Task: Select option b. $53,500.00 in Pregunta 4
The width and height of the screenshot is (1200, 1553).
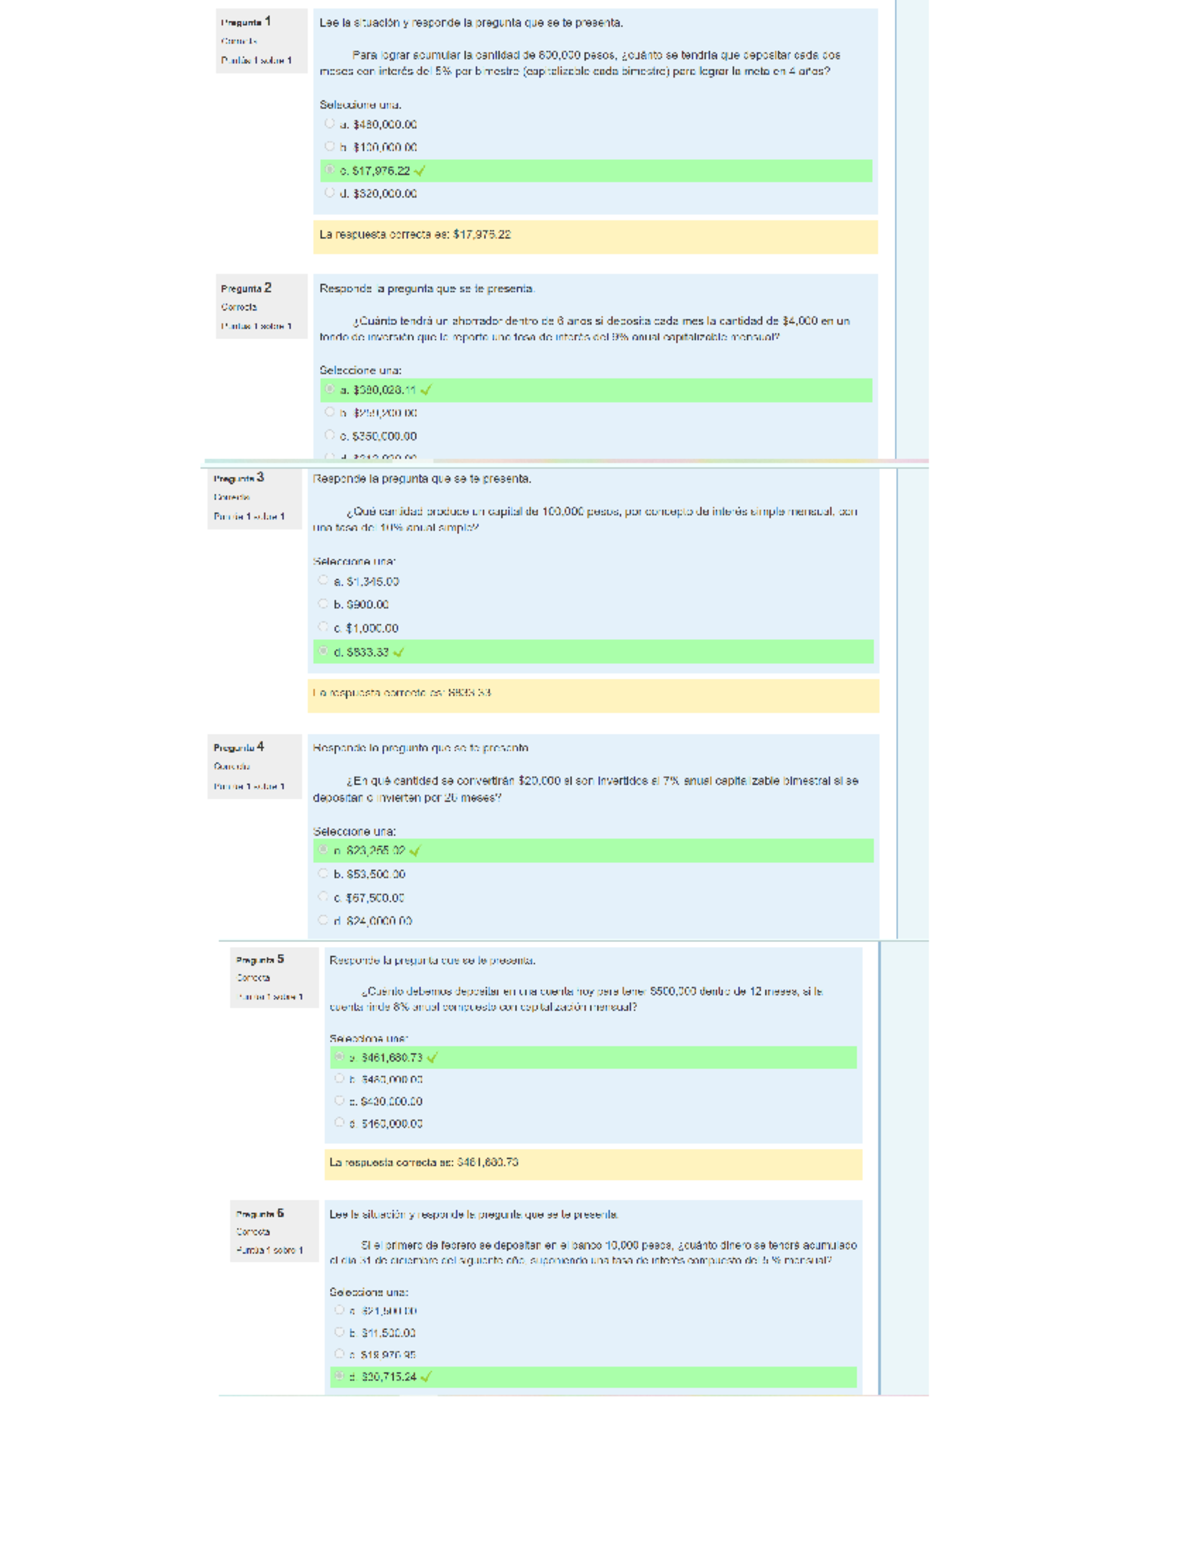Action: 323,873
